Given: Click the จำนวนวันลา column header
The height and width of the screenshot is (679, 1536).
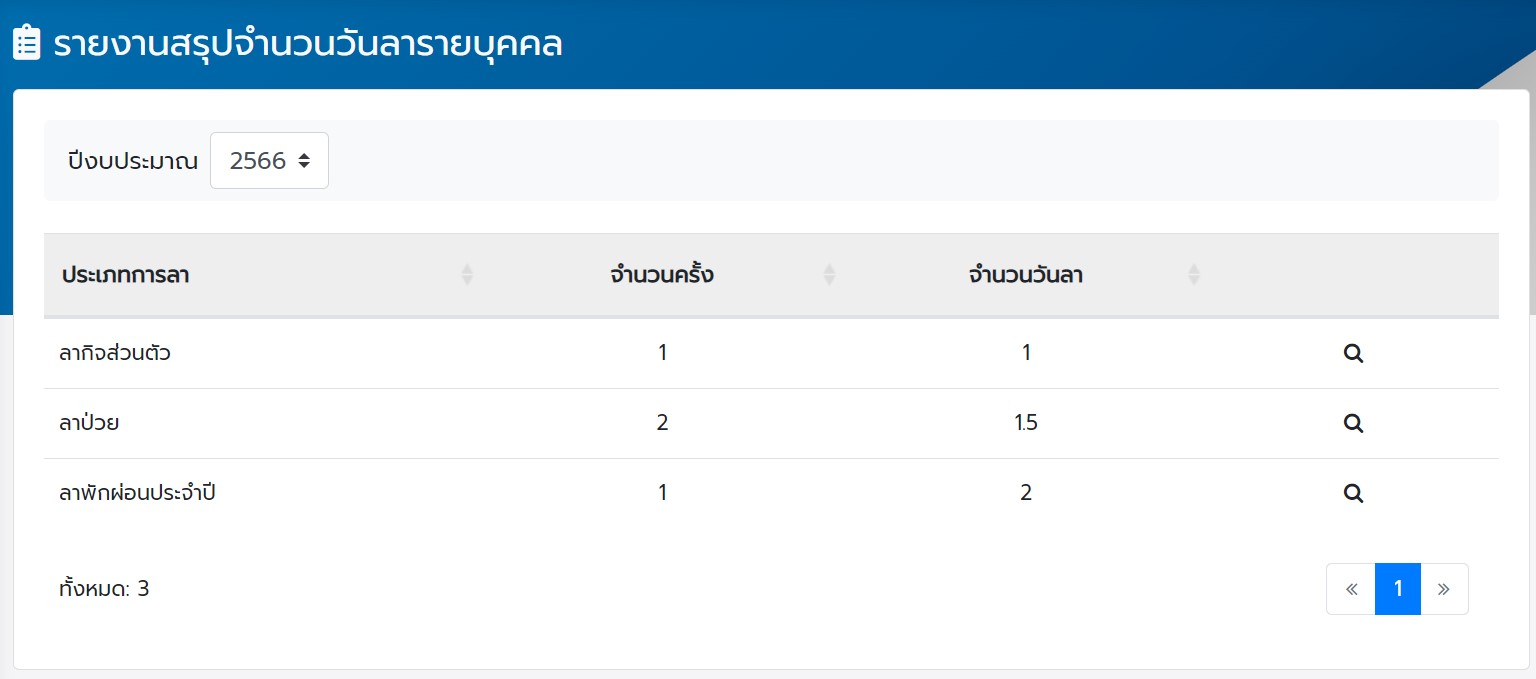Looking at the screenshot, I should [x=1025, y=275].
